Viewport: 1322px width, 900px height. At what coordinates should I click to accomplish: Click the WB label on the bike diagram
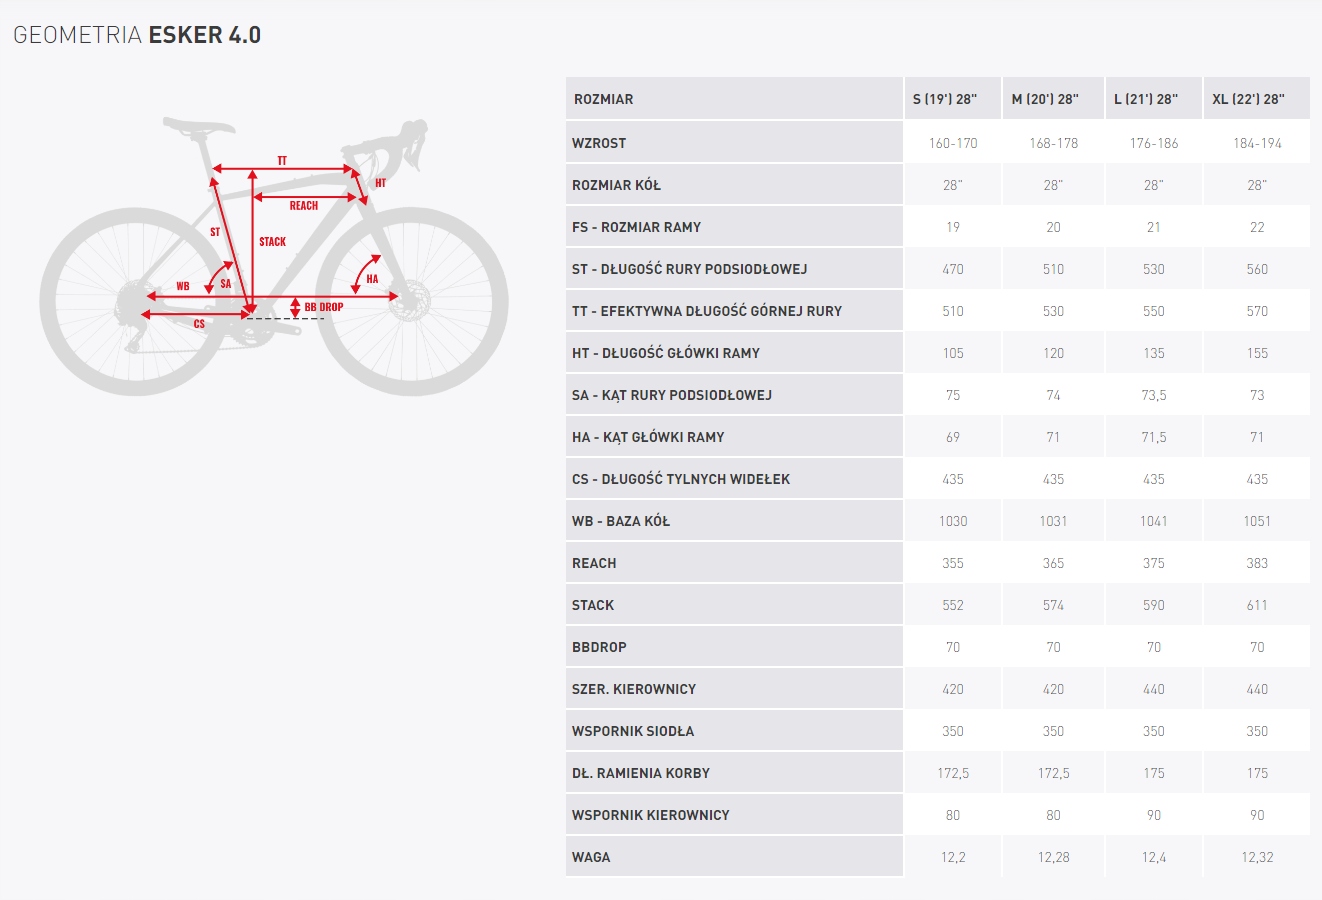pos(183,287)
